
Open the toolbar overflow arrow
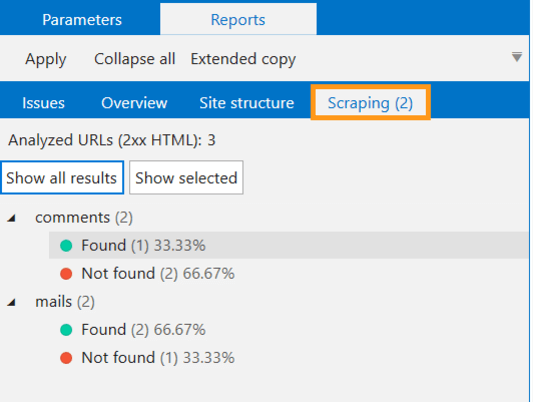click(x=517, y=57)
